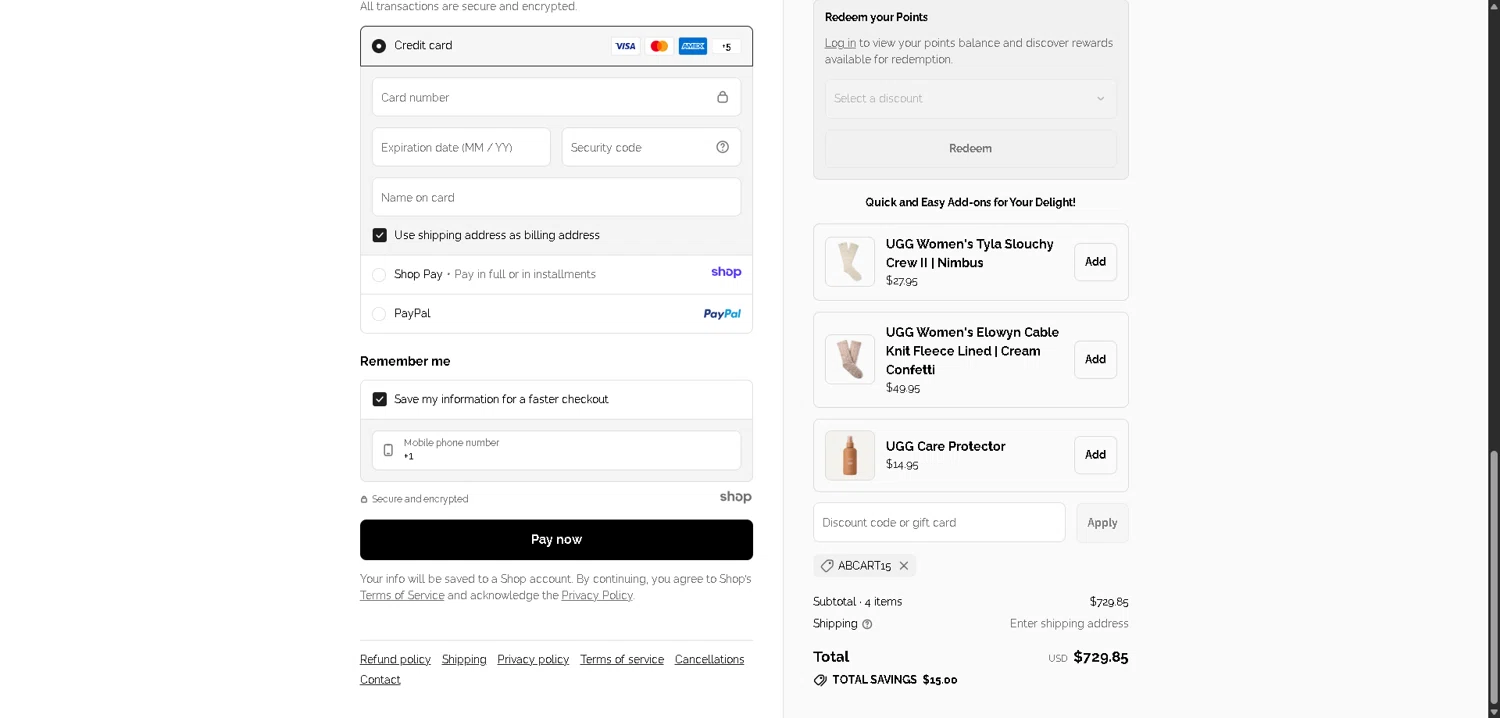Click the American Express icon
Screen dimensions: 1500x718
coord(693,46)
